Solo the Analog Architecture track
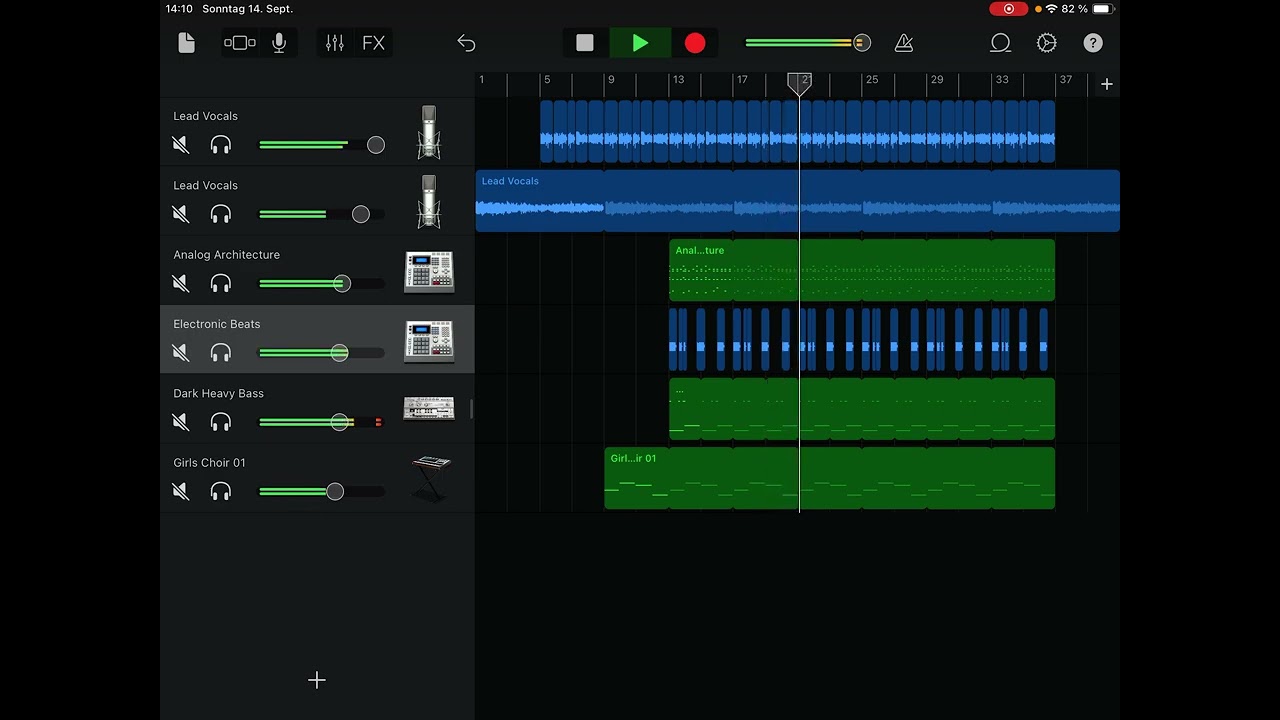This screenshot has width=1280, height=720. [x=221, y=283]
